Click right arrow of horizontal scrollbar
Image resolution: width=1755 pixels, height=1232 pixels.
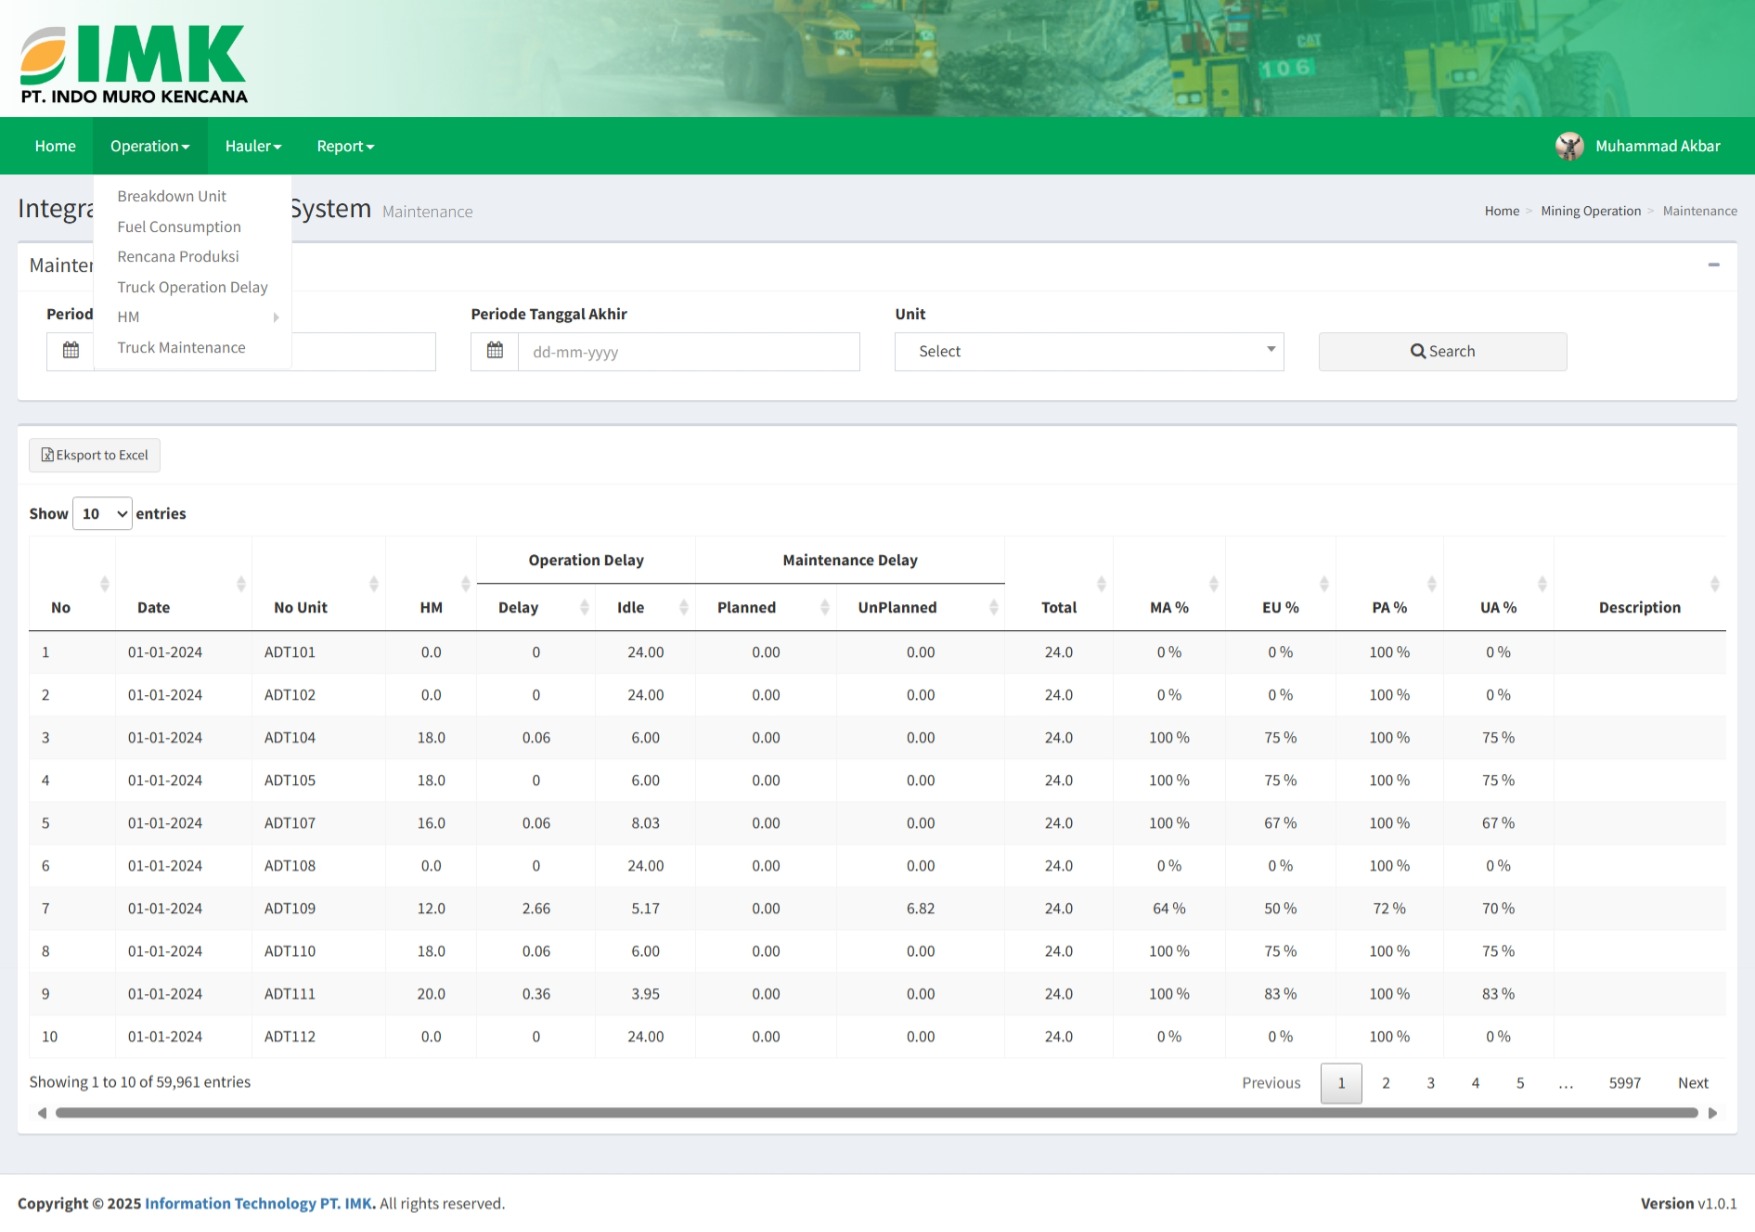pos(1712,1113)
